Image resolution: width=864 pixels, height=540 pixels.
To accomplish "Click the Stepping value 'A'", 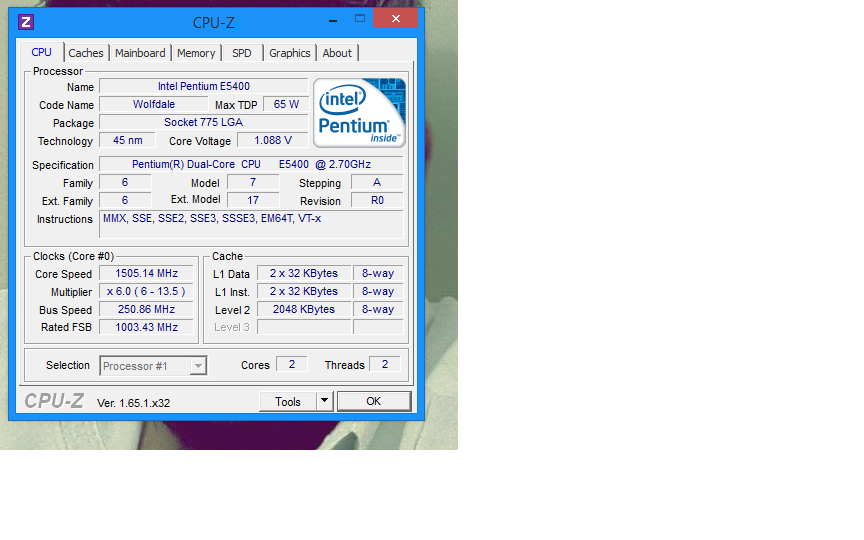I will click(x=377, y=182).
